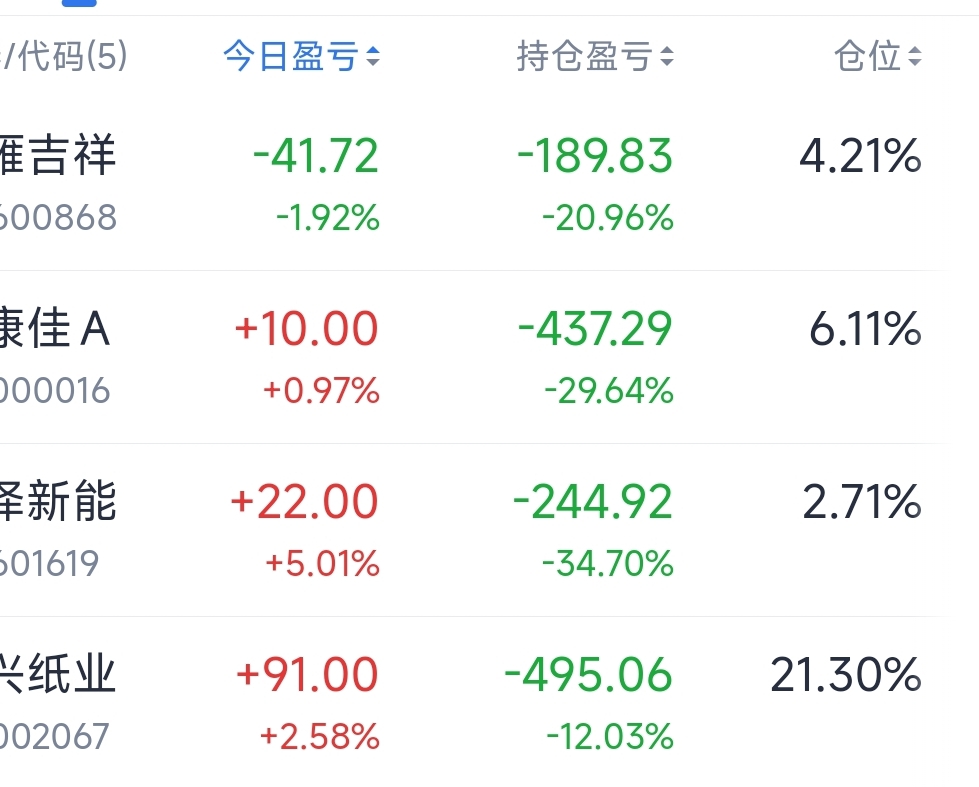Tap holding loss value -437.29

(x=595, y=330)
